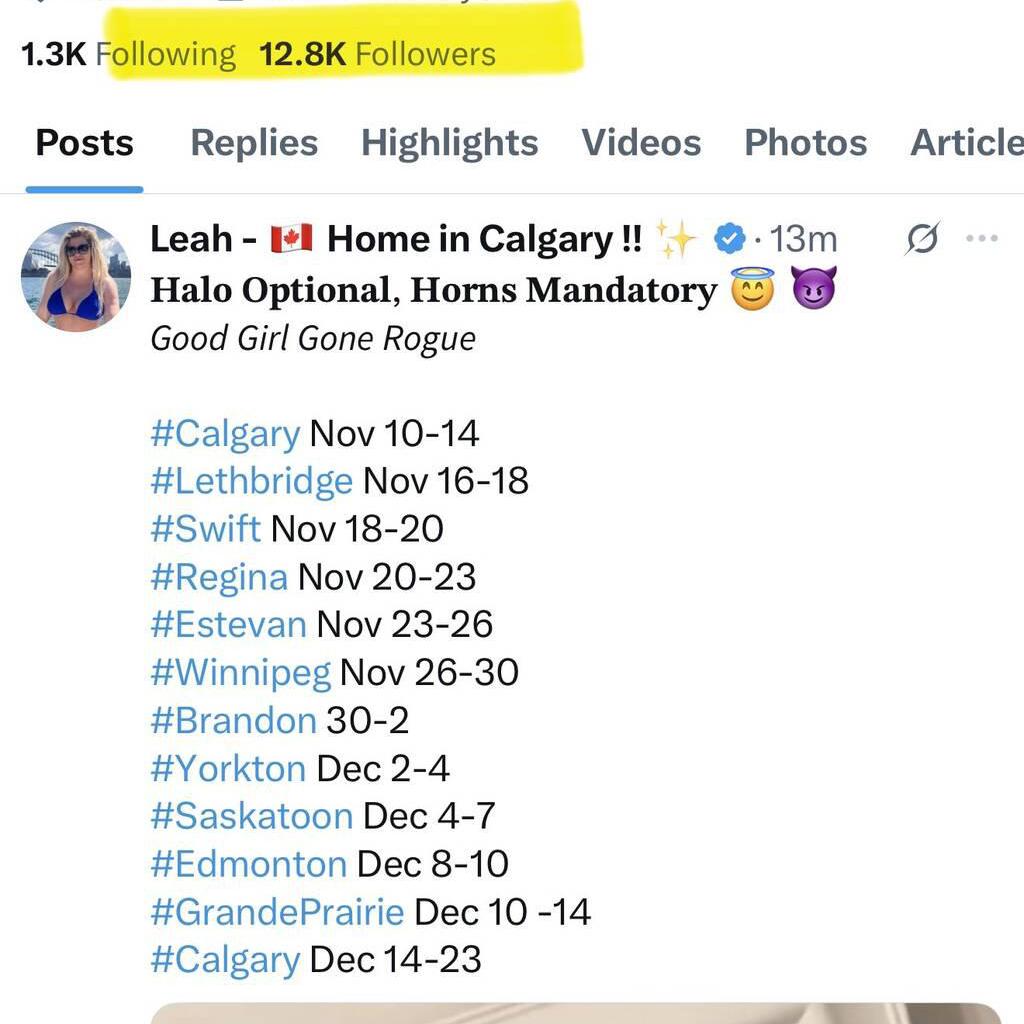Select the Posts tab
The width and height of the screenshot is (1024, 1024).
point(84,142)
